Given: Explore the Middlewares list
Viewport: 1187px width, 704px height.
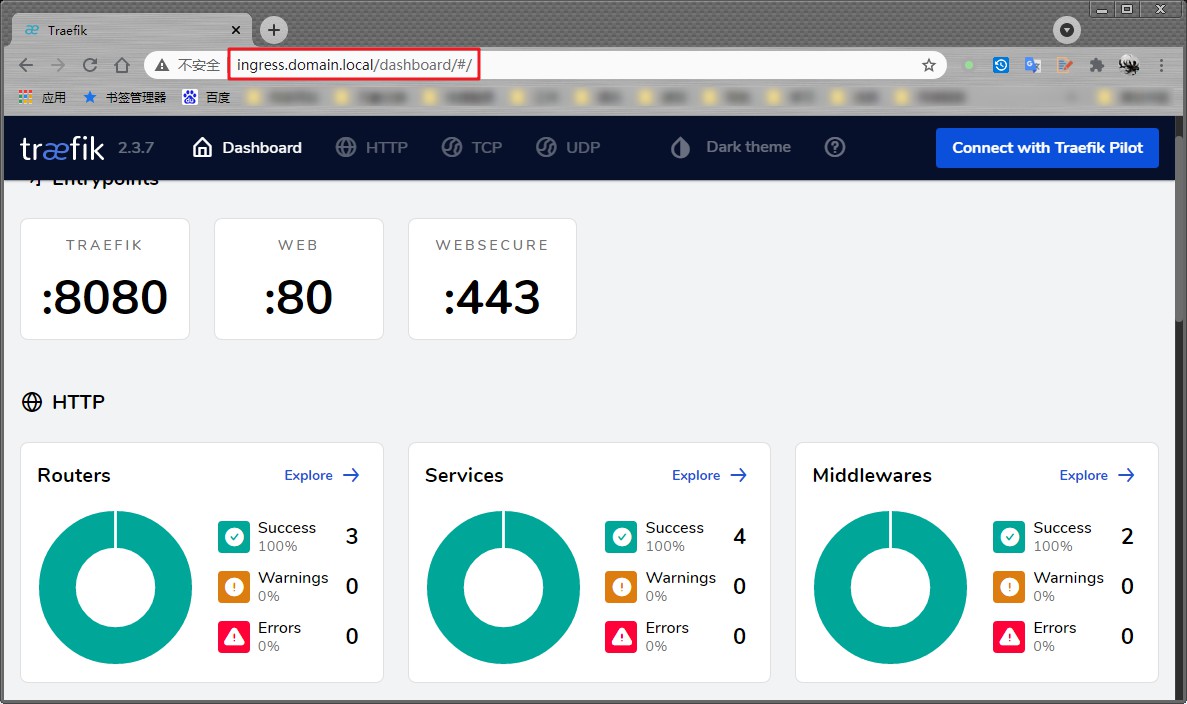Looking at the screenshot, I should 1097,475.
